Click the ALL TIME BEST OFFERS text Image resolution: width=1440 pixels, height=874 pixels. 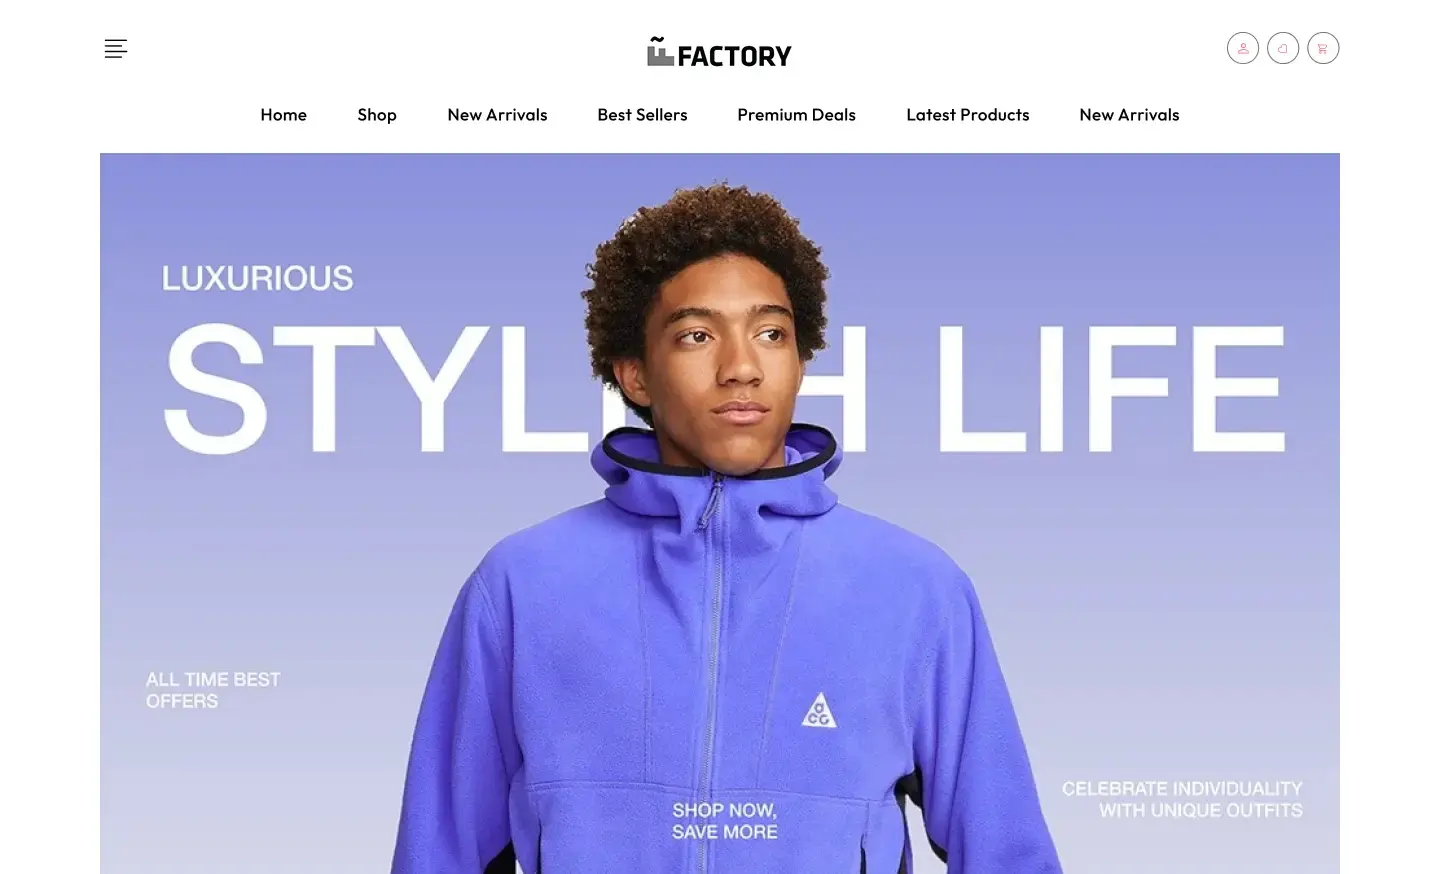(213, 690)
